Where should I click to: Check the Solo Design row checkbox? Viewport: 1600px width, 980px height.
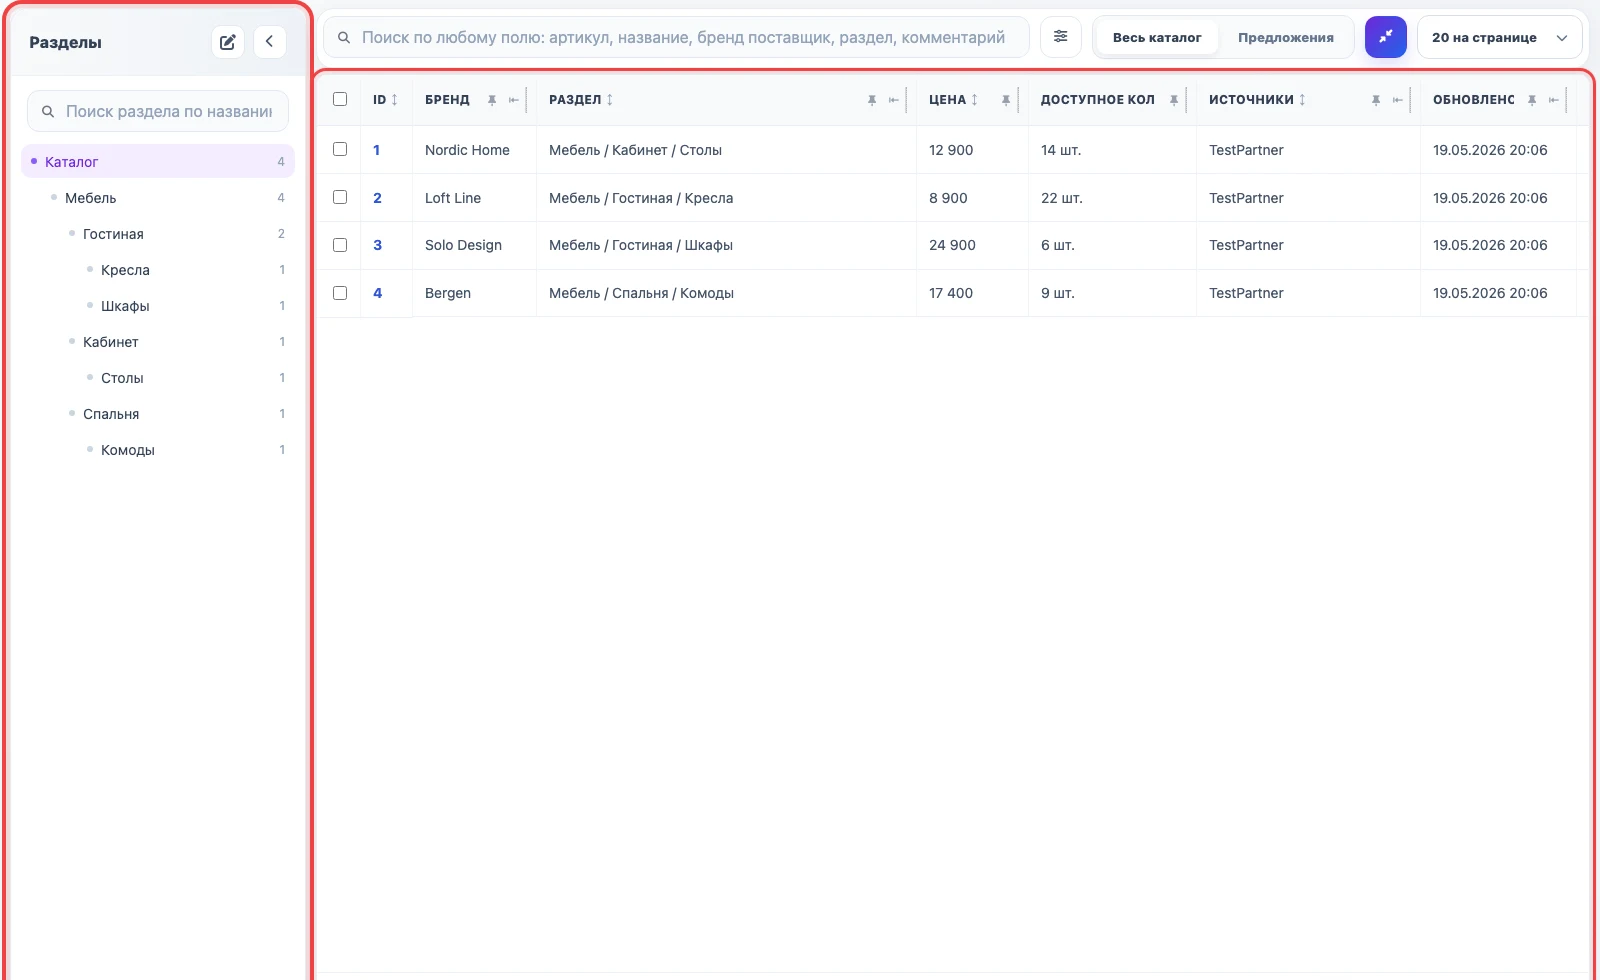[340, 245]
